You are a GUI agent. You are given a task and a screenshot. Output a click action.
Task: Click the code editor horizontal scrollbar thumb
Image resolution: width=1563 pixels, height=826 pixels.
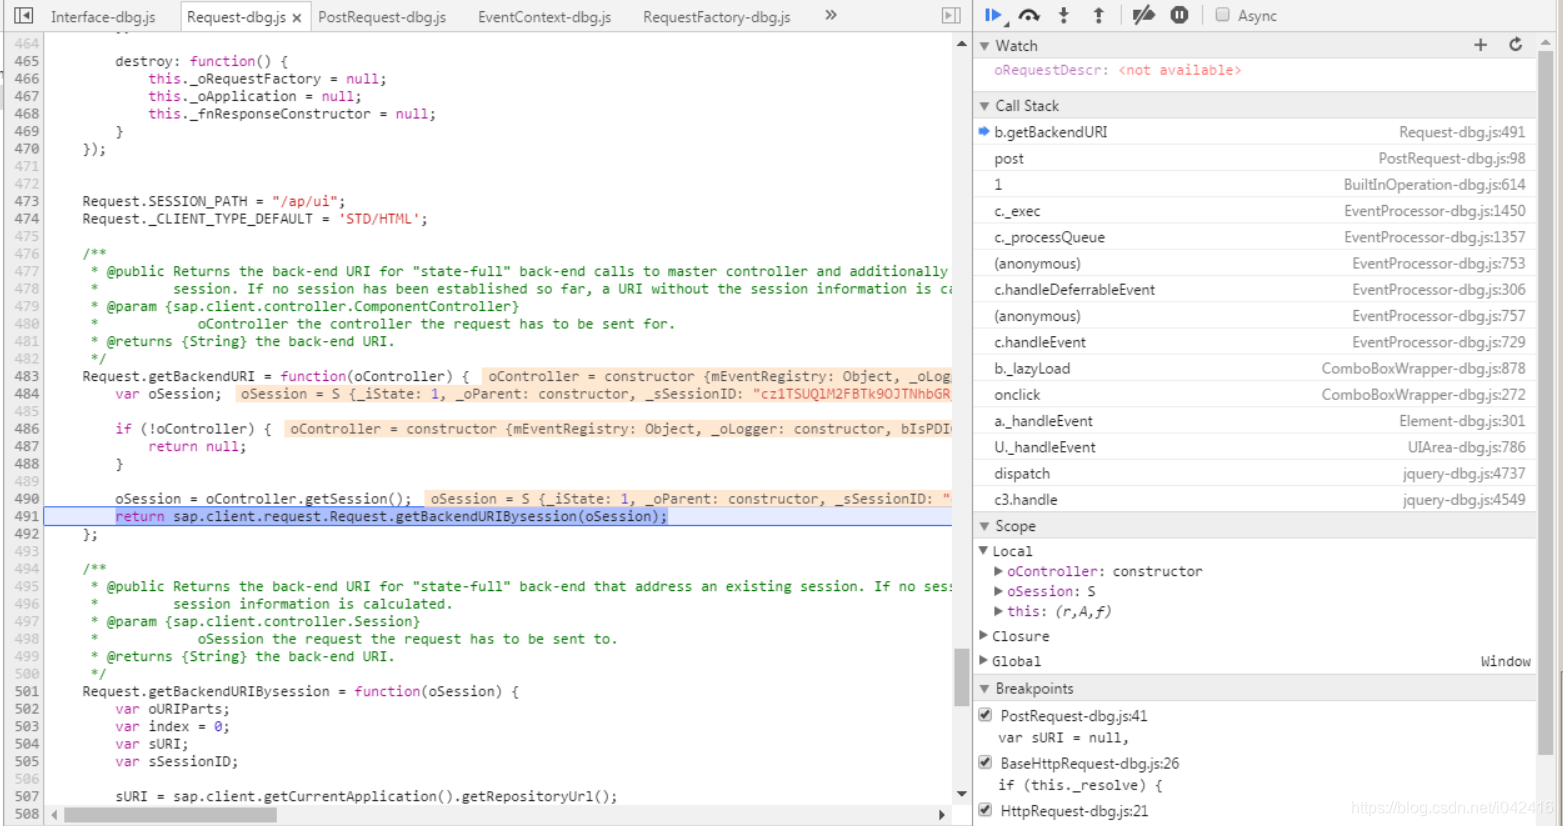tap(170, 815)
